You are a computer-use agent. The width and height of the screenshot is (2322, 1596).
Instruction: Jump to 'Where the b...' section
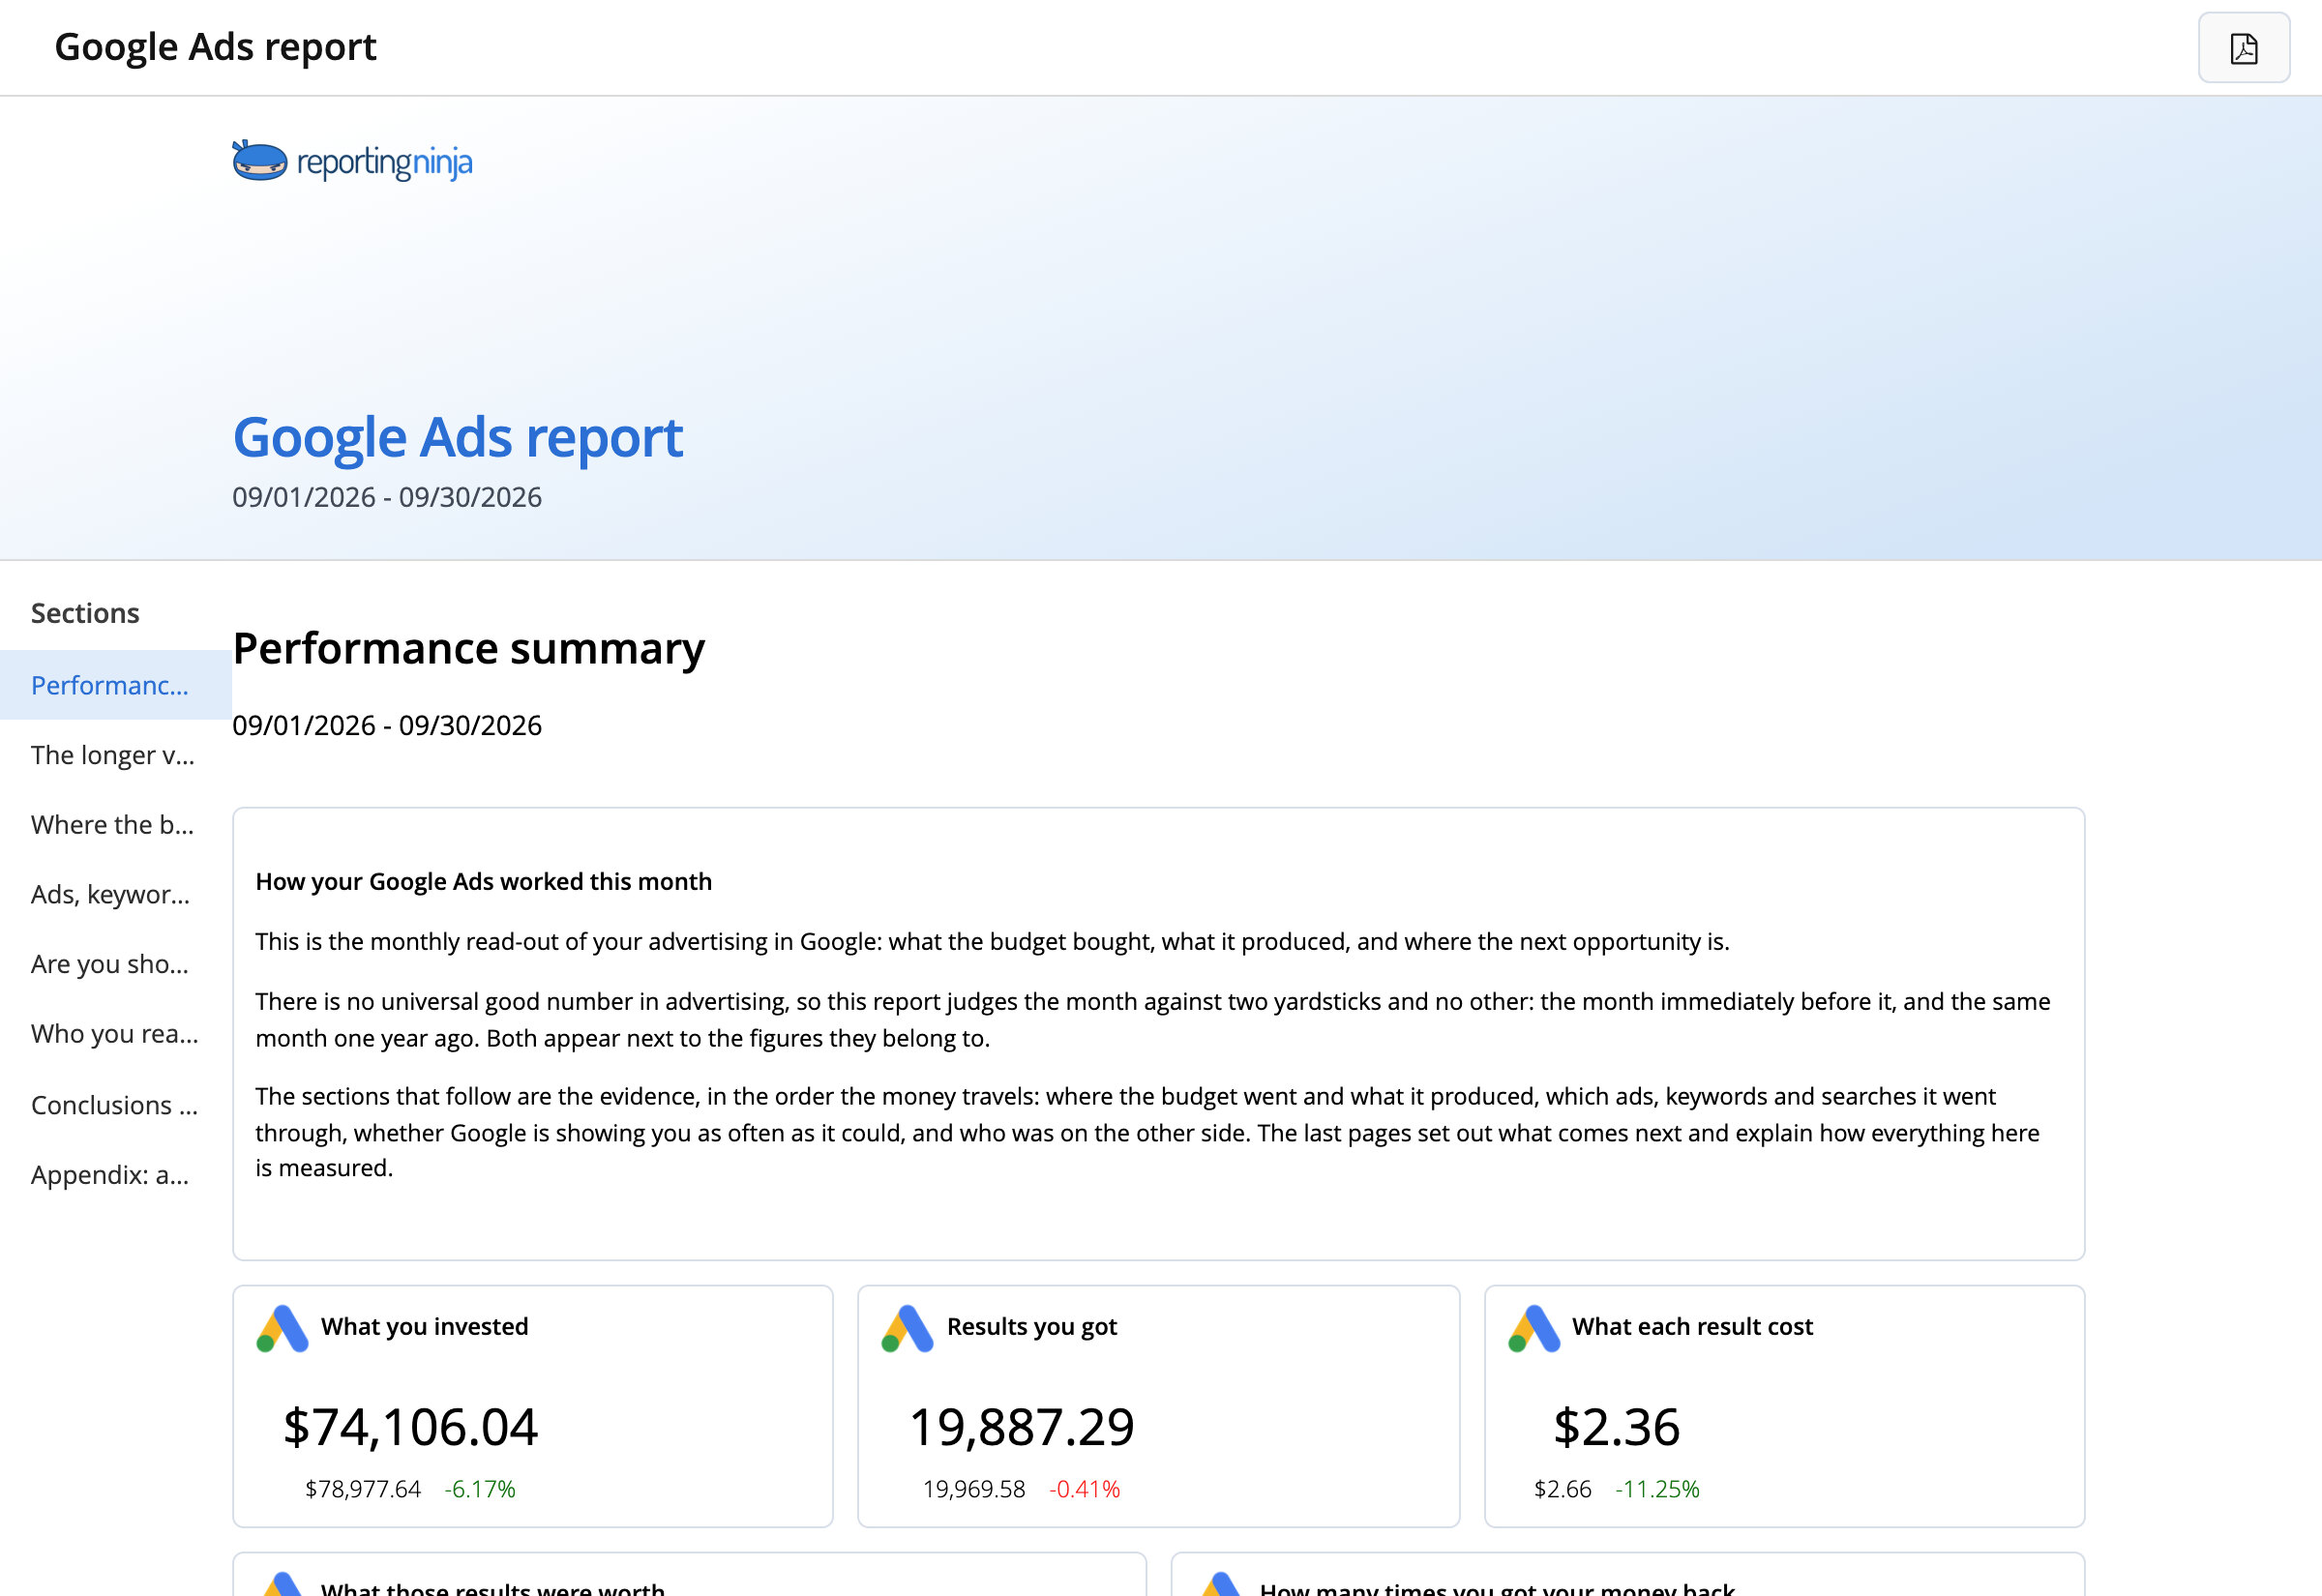coord(116,825)
